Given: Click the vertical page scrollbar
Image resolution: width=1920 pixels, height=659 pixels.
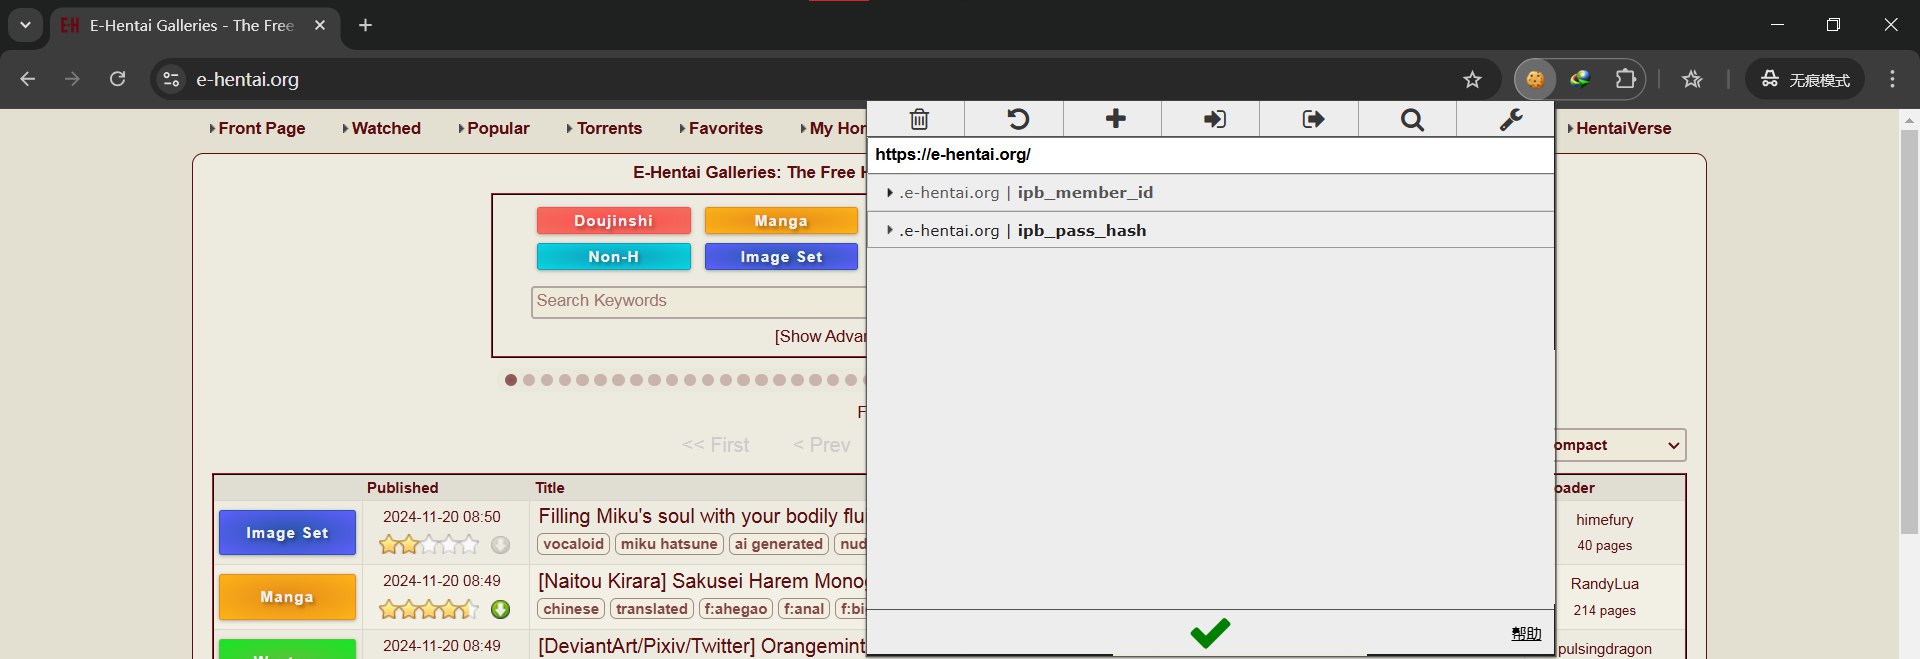Looking at the screenshot, I should (x=1909, y=330).
